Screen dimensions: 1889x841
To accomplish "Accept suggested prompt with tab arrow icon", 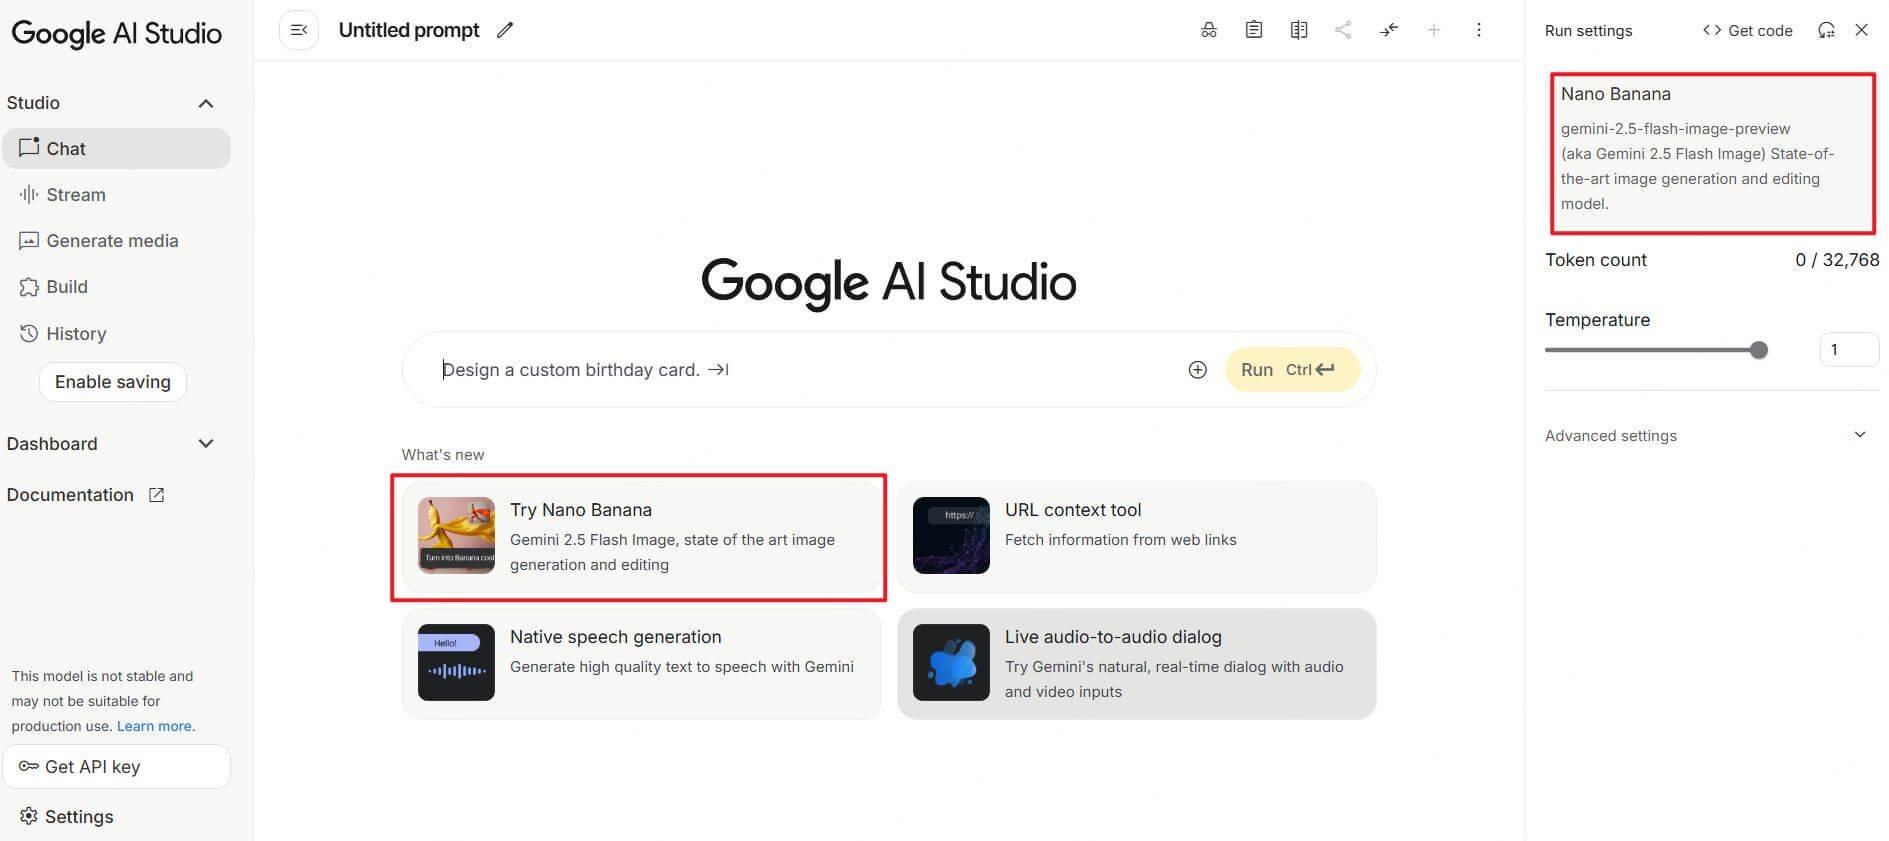I will click(718, 370).
